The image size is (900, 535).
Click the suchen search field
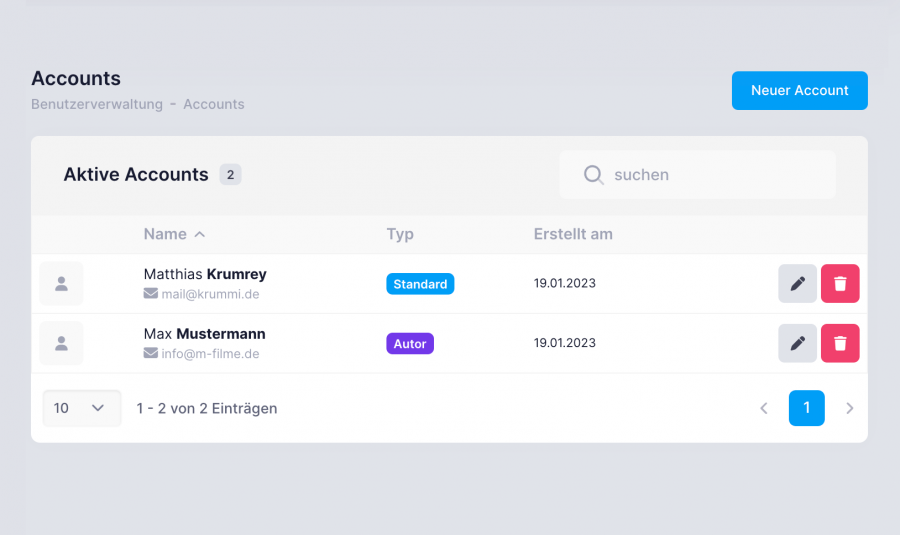pos(697,175)
